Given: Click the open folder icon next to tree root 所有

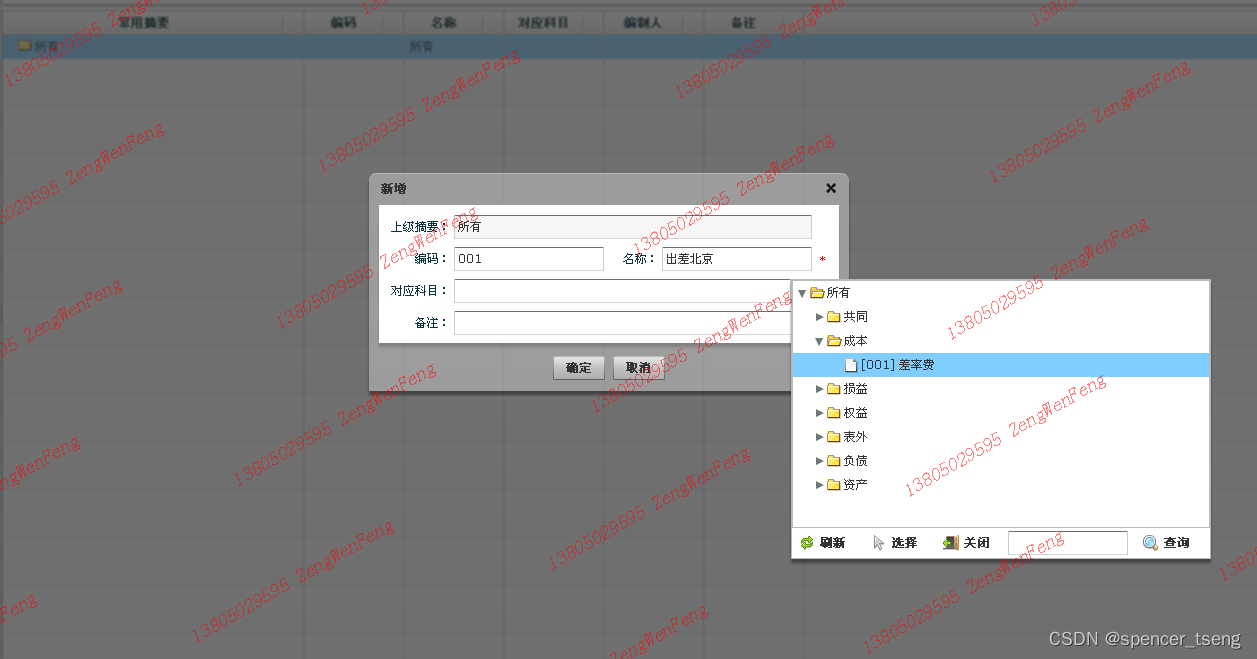Looking at the screenshot, I should 817,293.
